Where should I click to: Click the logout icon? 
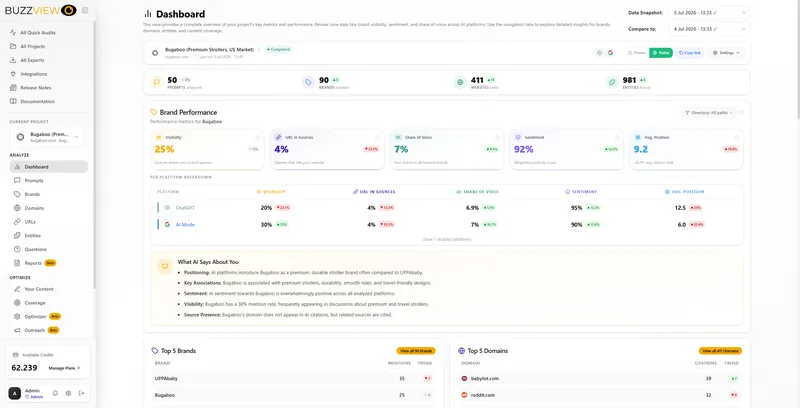82,393
